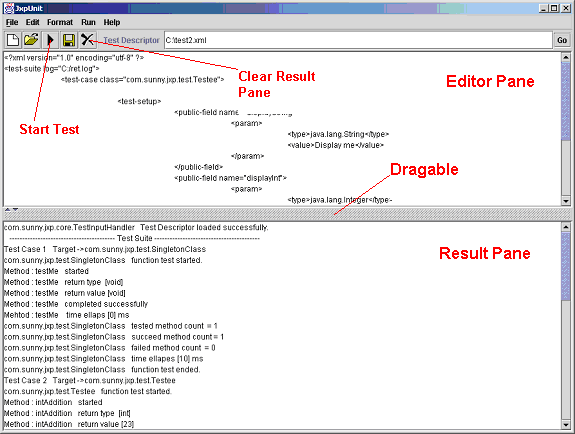Open the File menu
Viewport: 575px width, 434px height.
coord(12,22)
